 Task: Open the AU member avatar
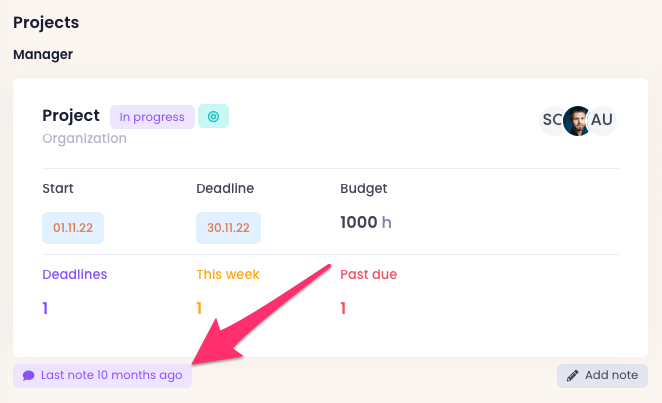602,120
